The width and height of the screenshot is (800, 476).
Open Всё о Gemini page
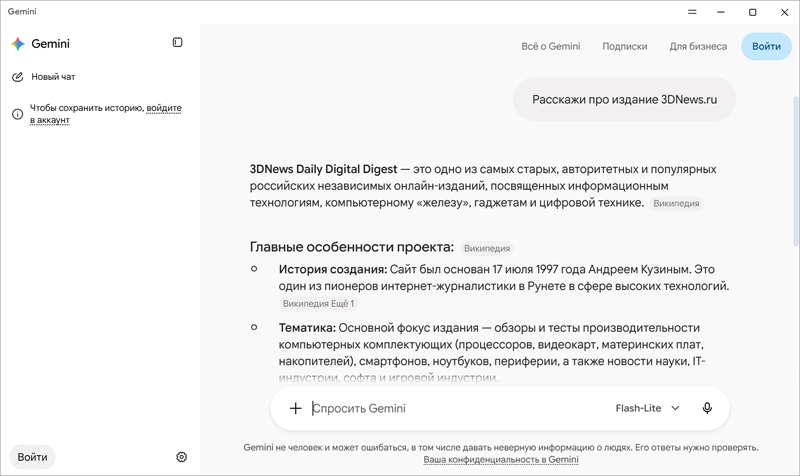551,46
